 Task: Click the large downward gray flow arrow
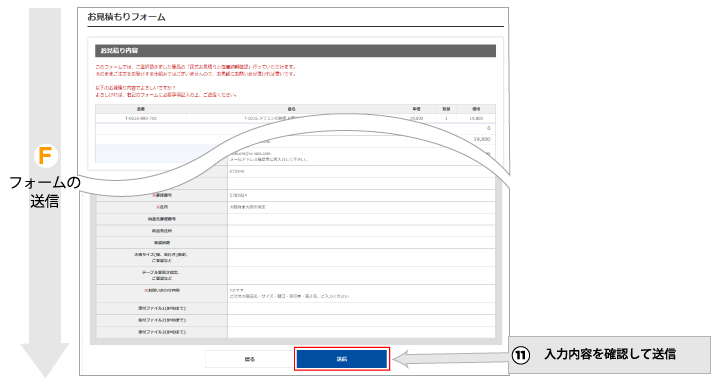point(45,192)
